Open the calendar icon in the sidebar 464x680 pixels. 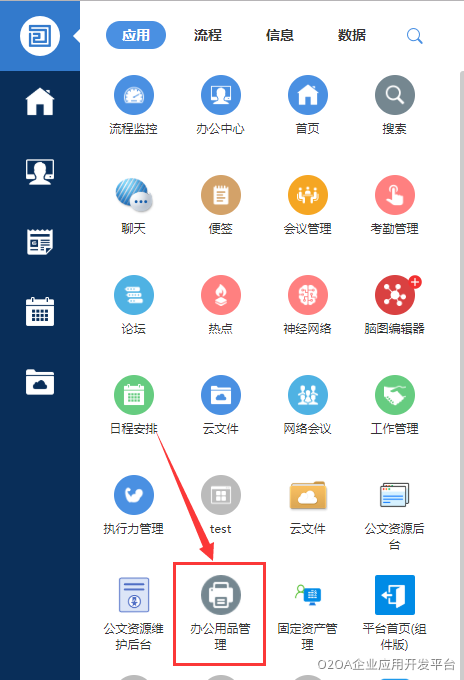(40, 312)
